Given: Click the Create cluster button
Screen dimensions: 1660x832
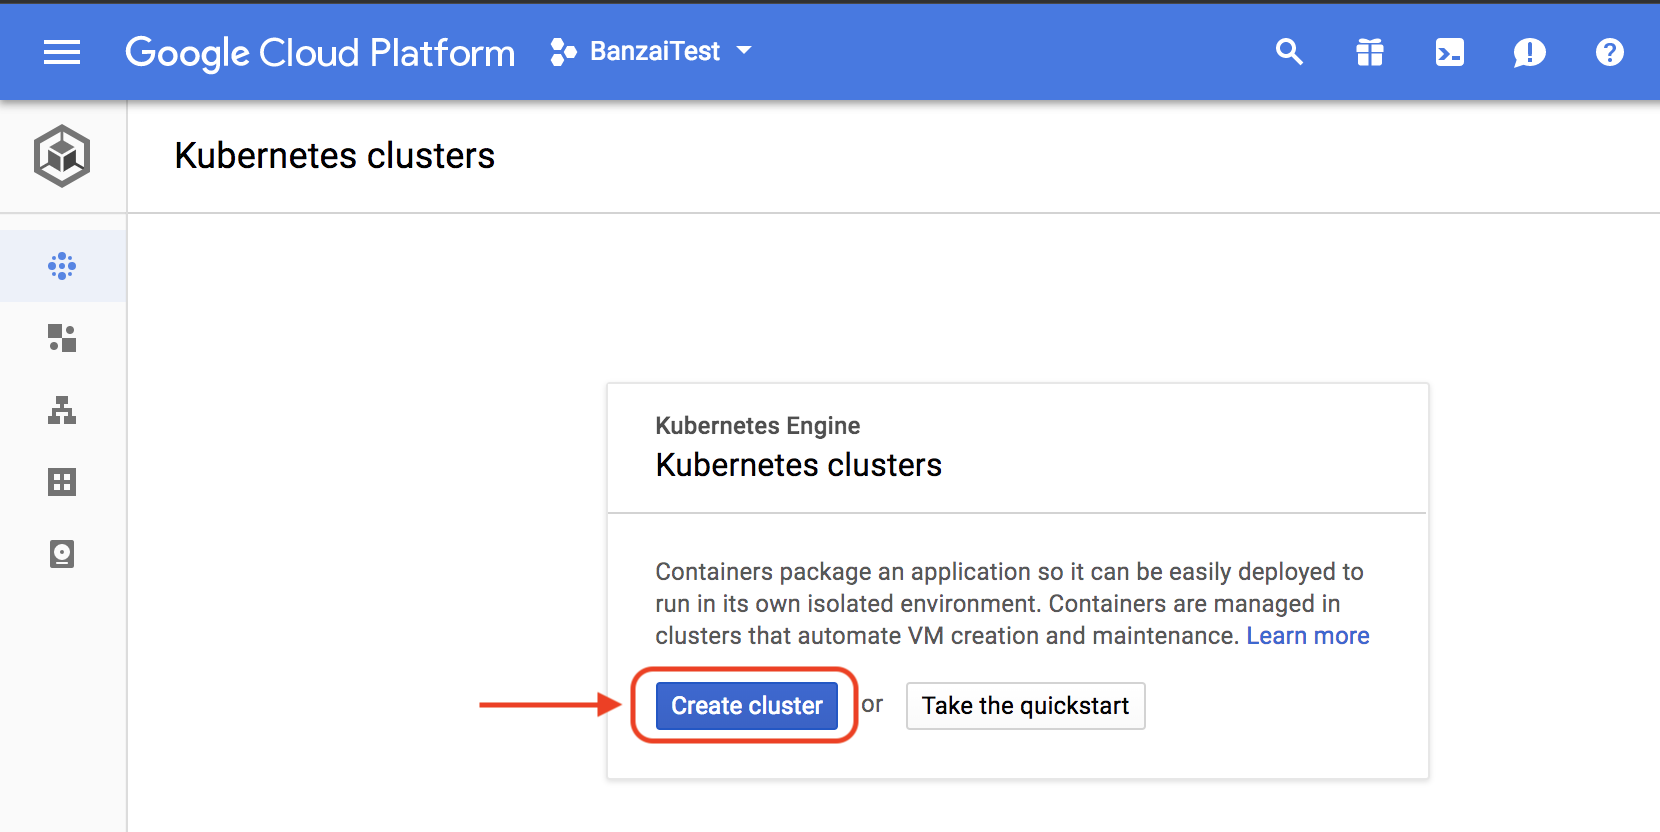Looking at the screenshot, I should coord(747,706).
